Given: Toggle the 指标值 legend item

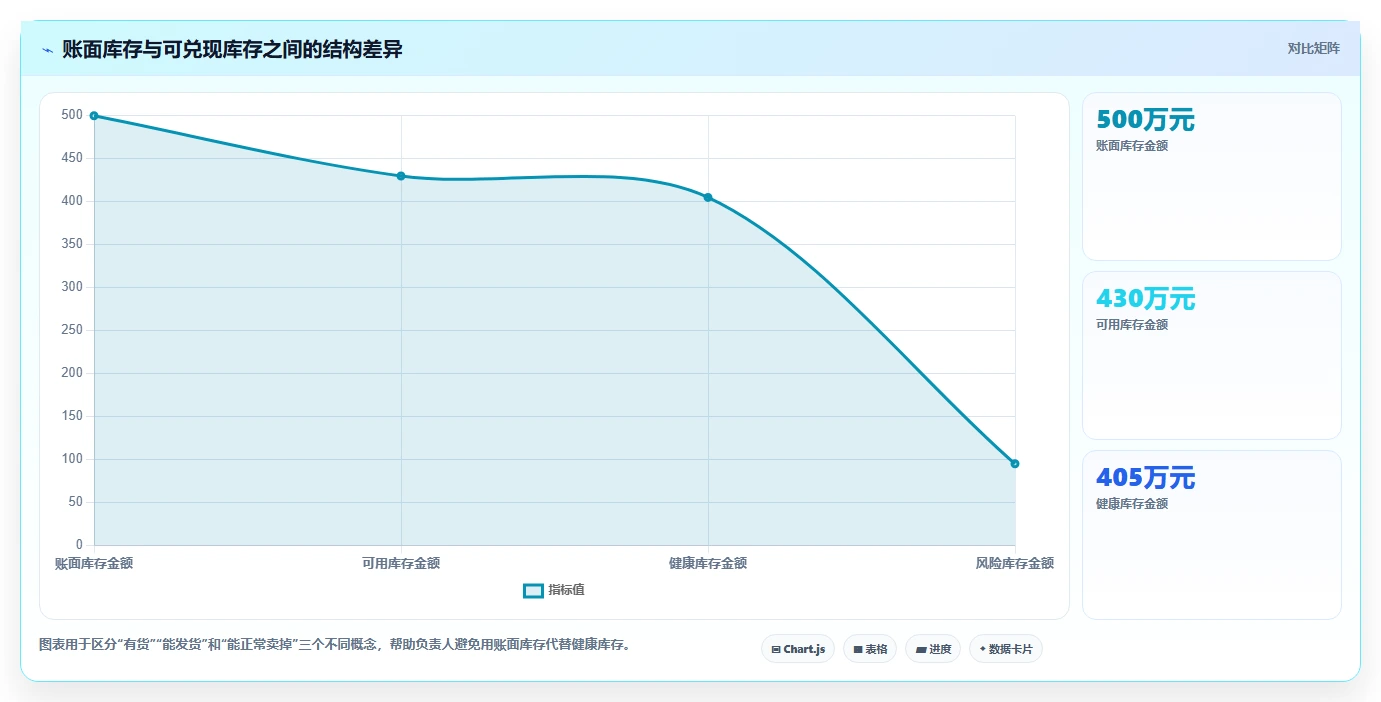Looking at the screenshot, I should 554,590.
